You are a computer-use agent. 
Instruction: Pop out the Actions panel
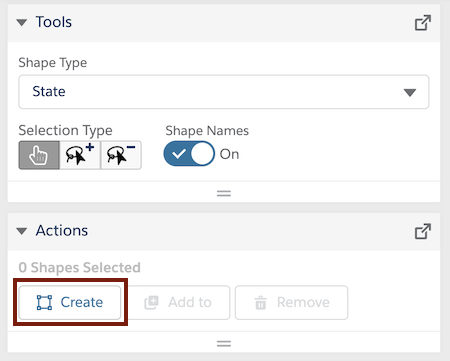click(423, 231)
